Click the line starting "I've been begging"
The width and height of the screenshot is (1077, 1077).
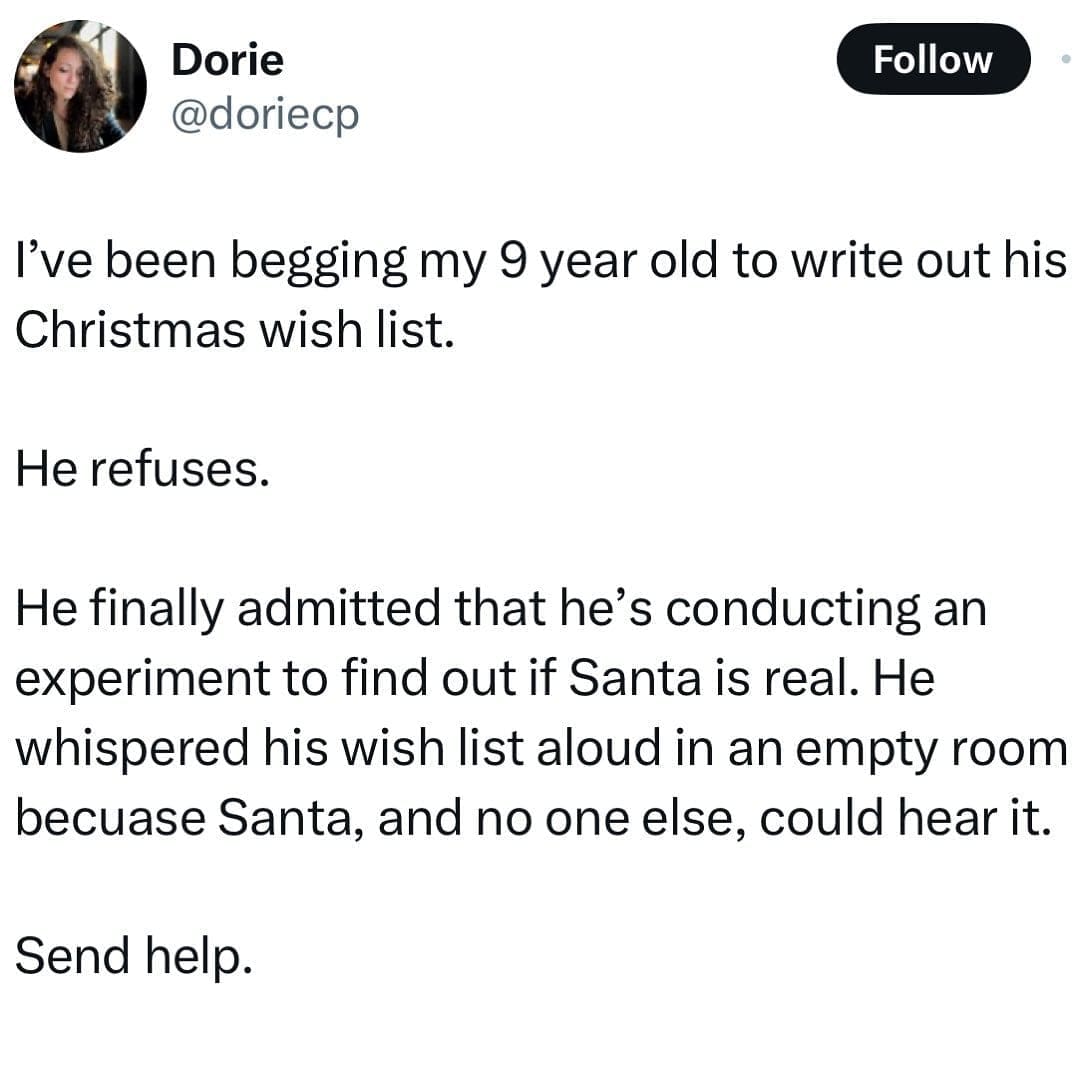(x=540, y=262)
